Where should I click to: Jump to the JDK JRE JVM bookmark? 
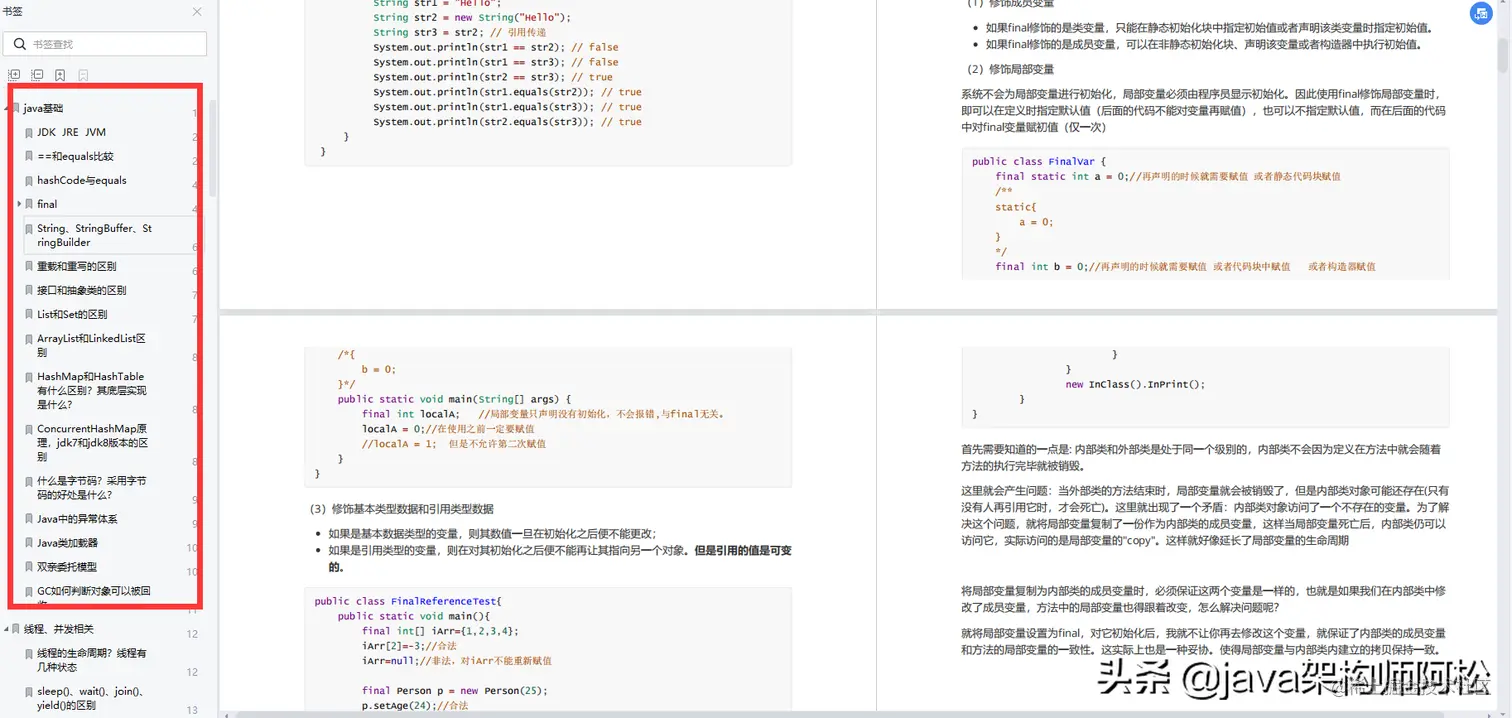click(x=72, y=132)
